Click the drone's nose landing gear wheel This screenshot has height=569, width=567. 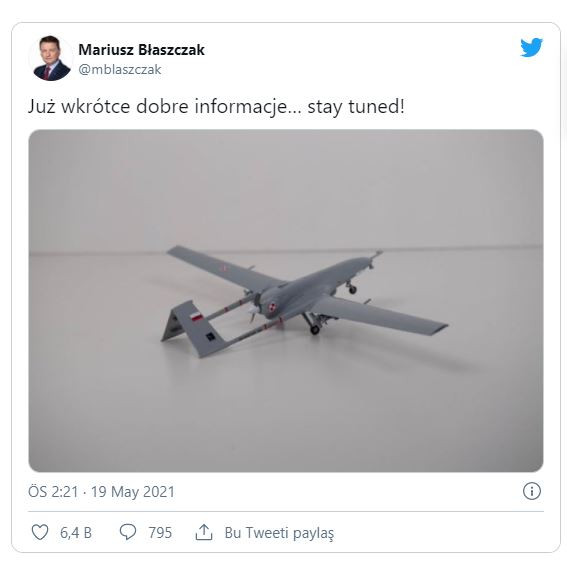tap(352, 289)
